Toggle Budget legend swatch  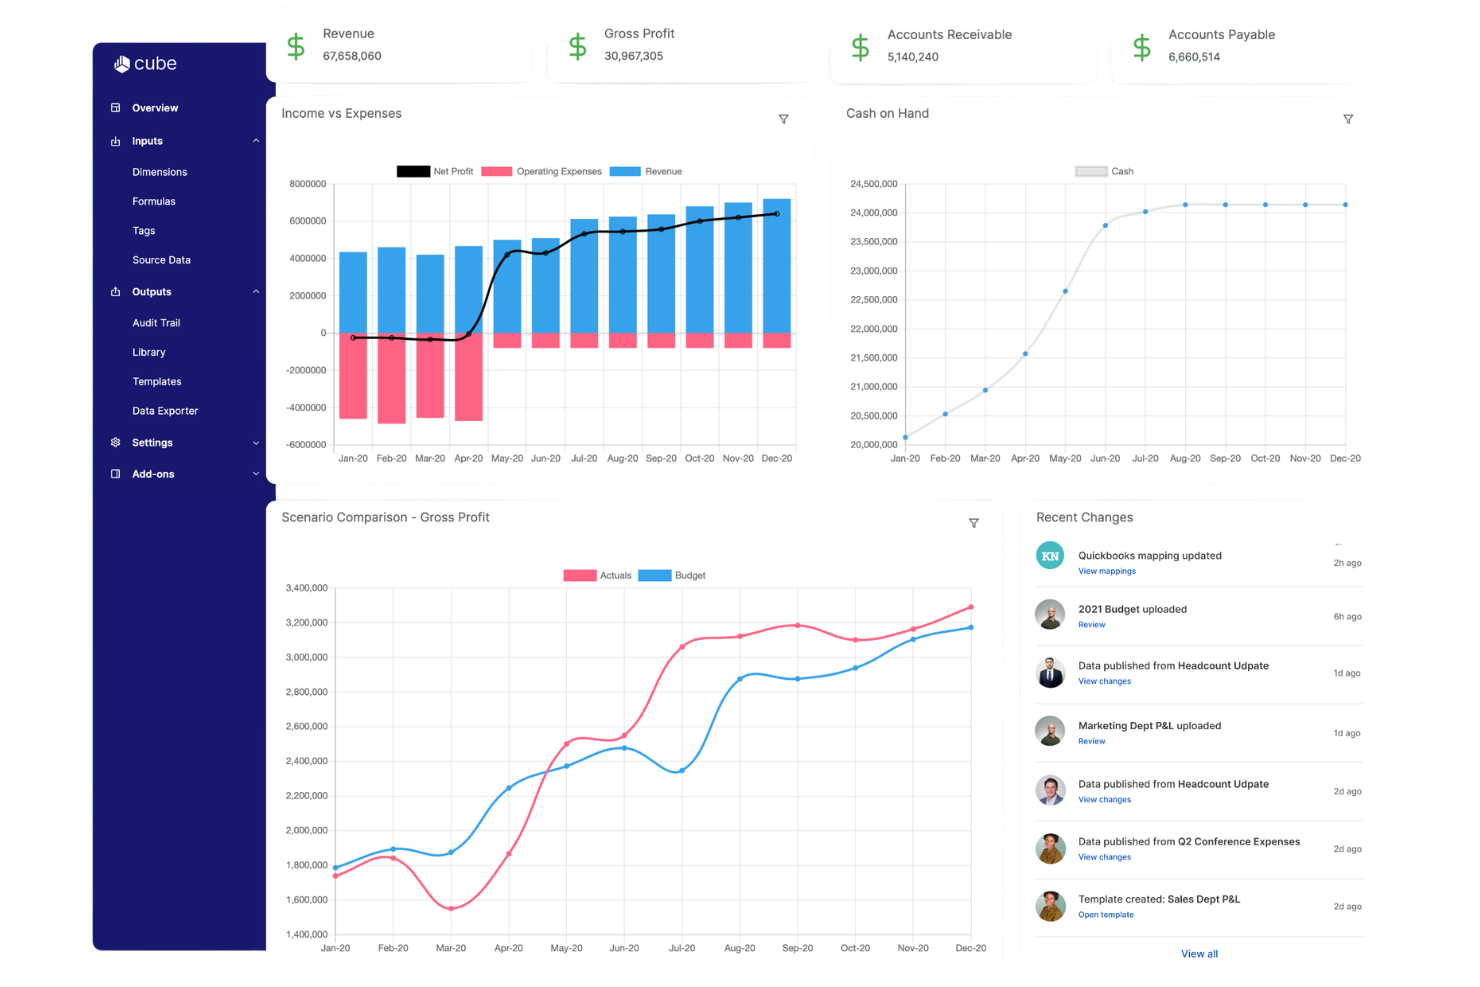tap(655, 576)
